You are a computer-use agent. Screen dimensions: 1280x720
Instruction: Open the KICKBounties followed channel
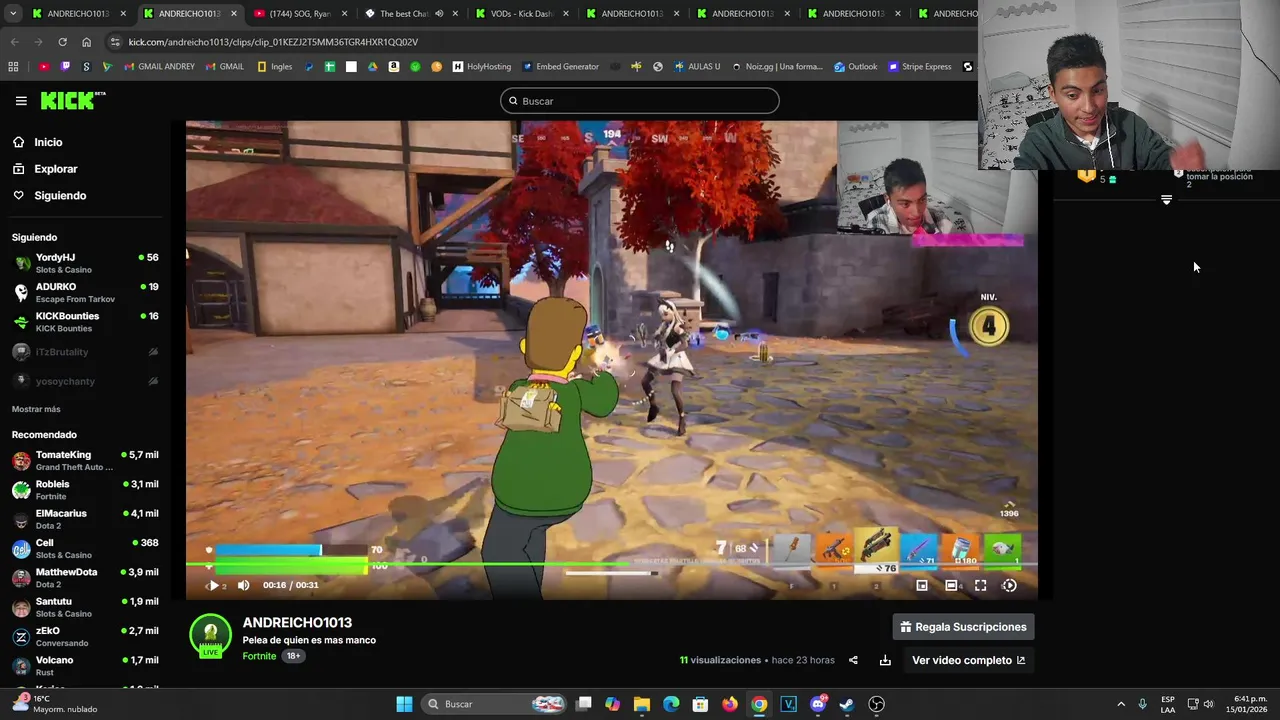tap(85, 322)
